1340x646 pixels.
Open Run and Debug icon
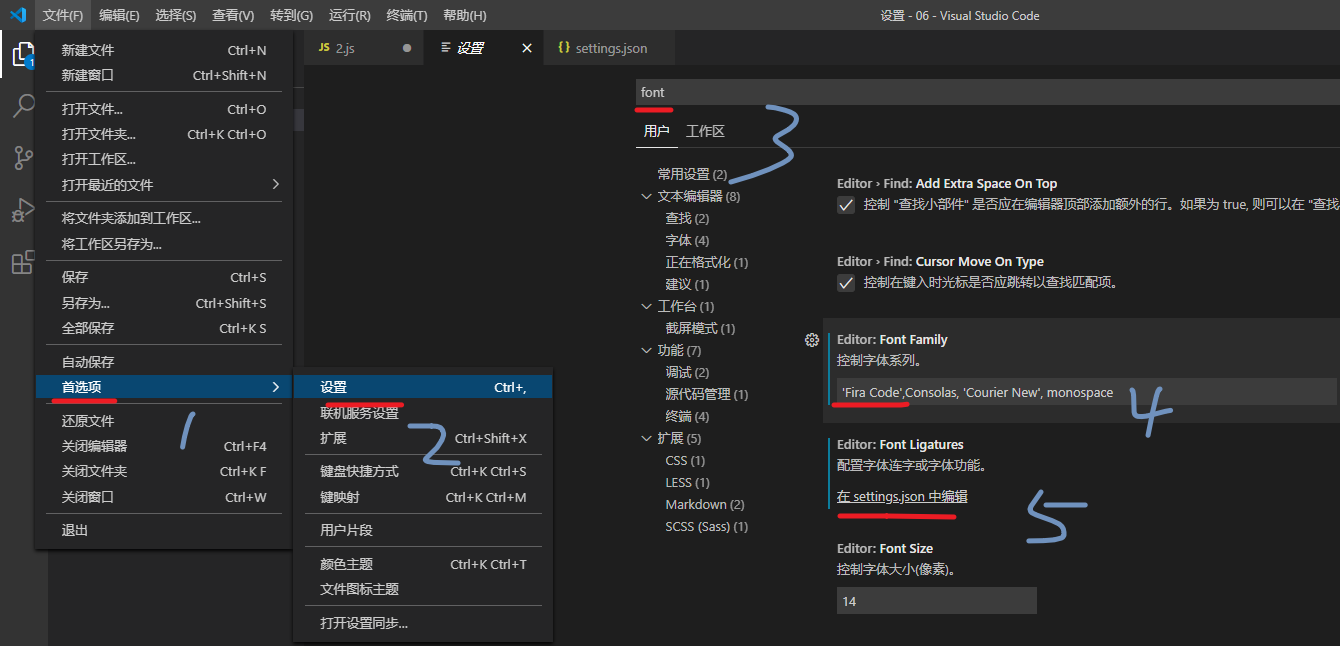[x=23, y=211]
